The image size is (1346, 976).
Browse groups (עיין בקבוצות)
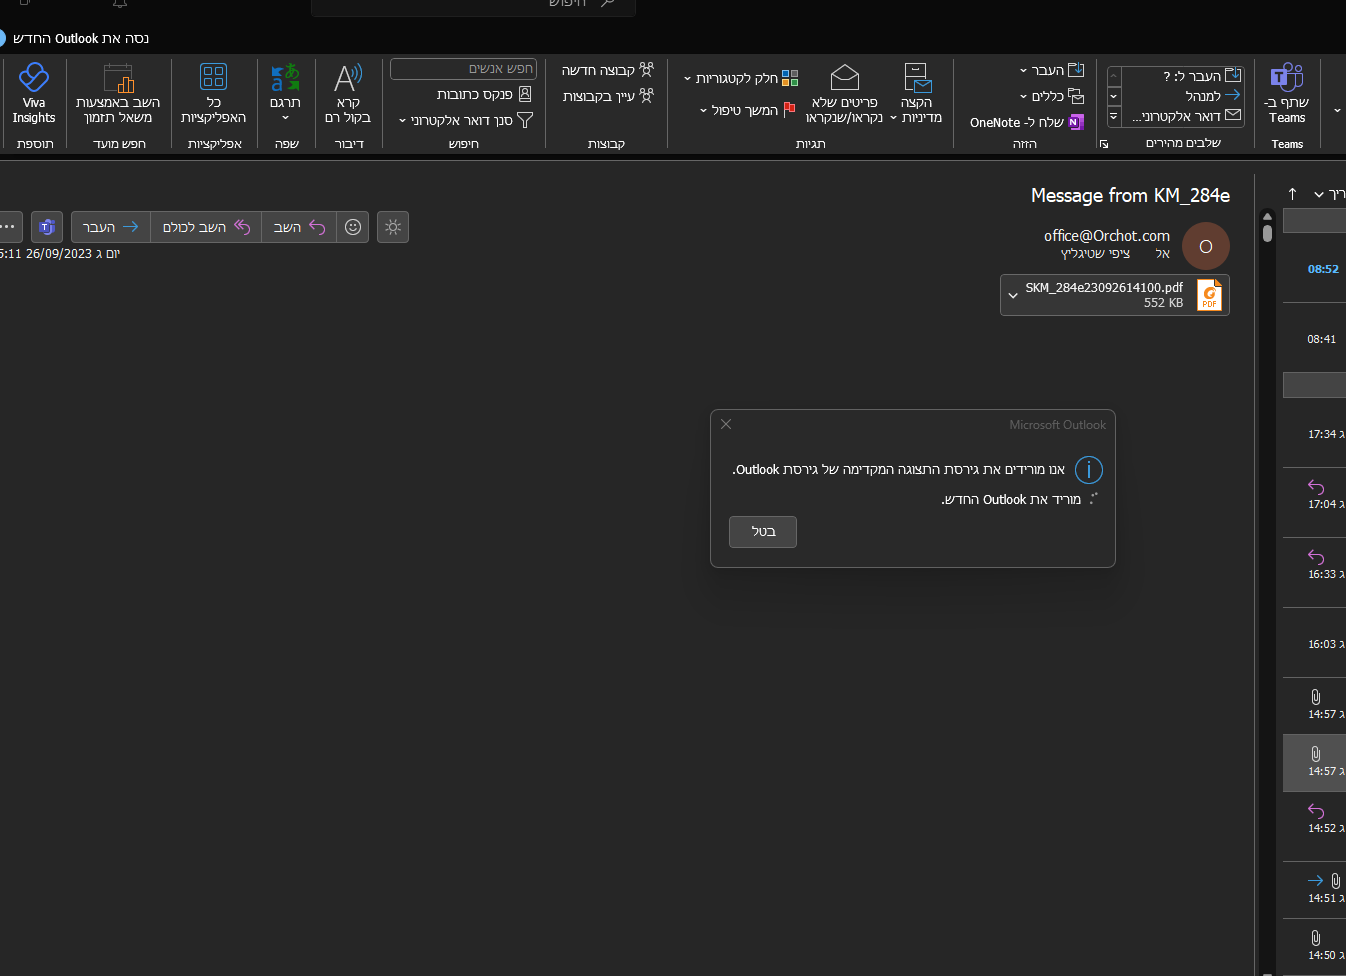(x=607, y=96)
